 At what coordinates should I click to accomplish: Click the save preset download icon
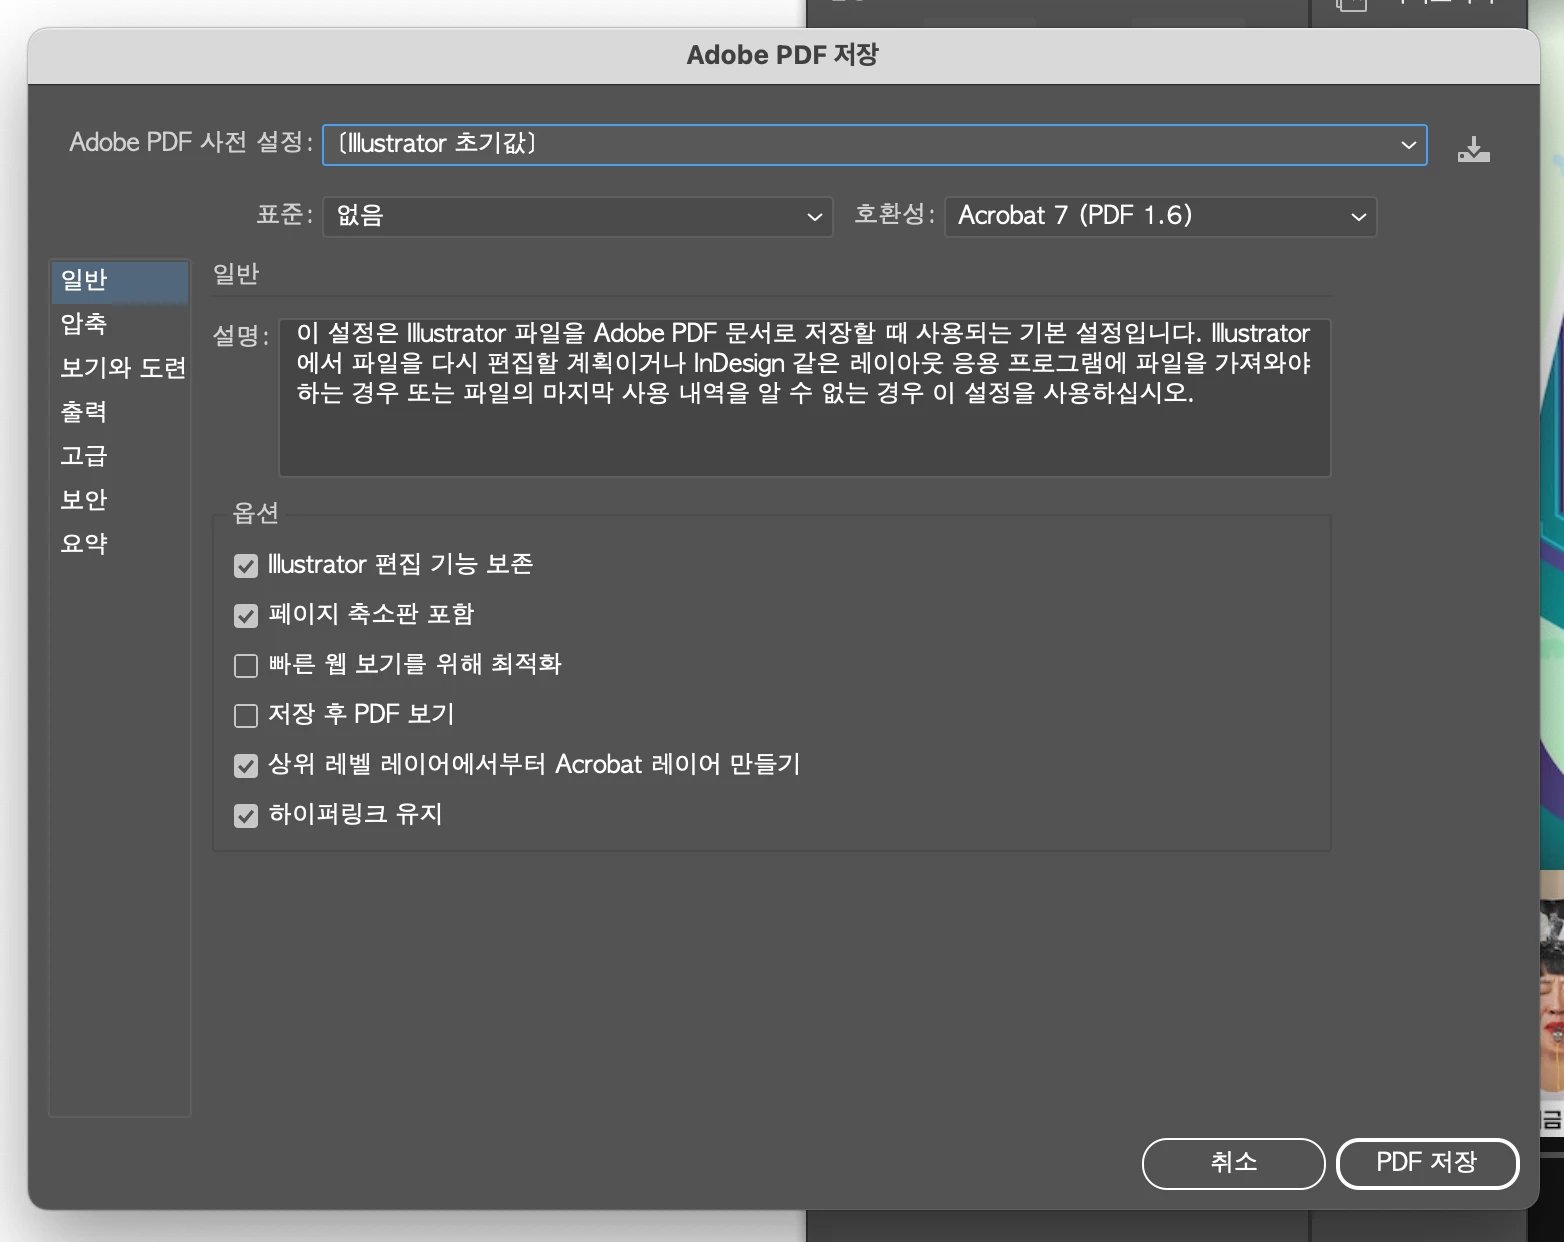click(1473, 149)
